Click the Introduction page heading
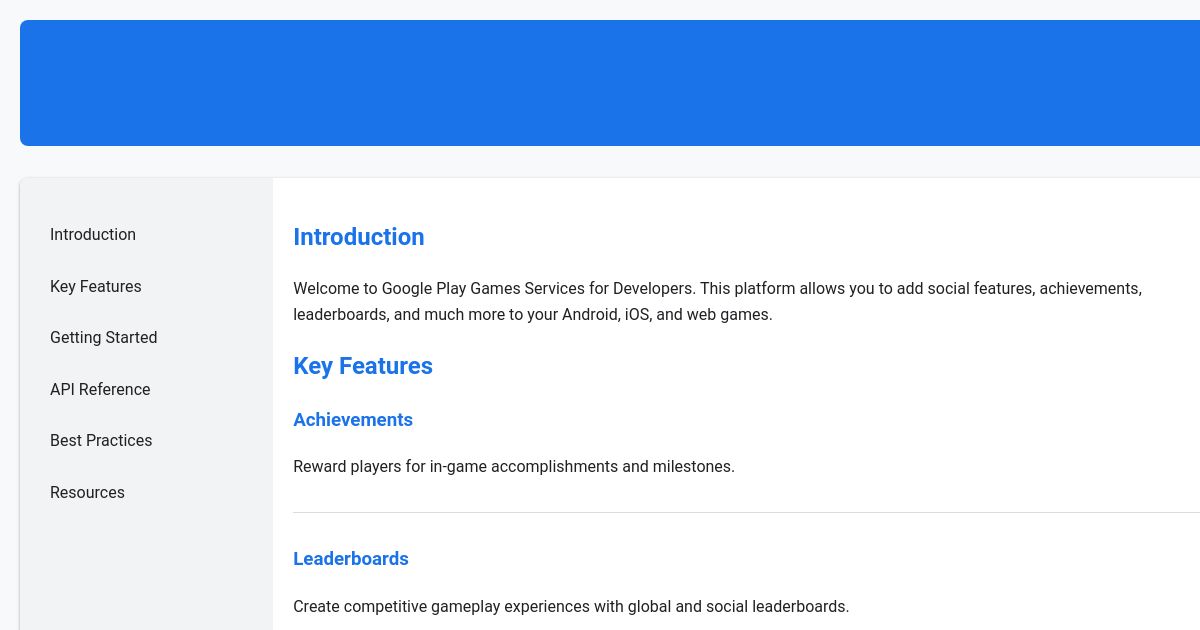1200x630 pixels. point(358,237)
